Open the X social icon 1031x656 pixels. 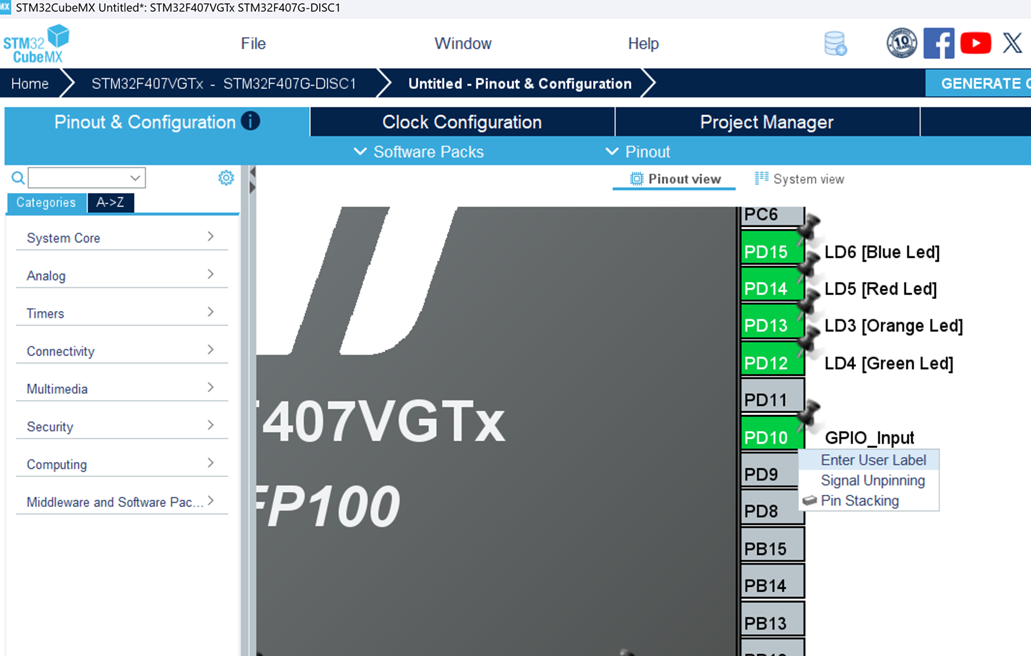(1013, 43)
